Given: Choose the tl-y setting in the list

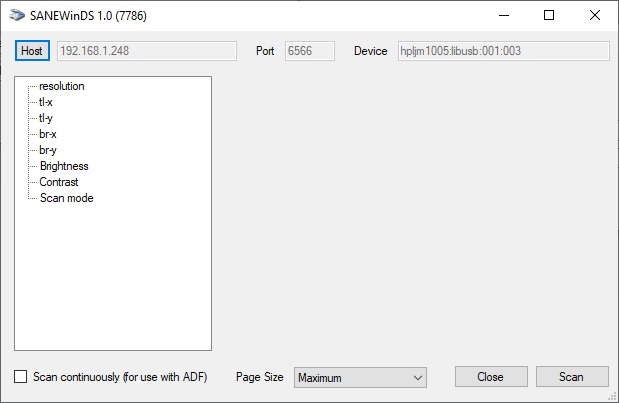Looking at the screenshot, I should (x=46, y=118).
